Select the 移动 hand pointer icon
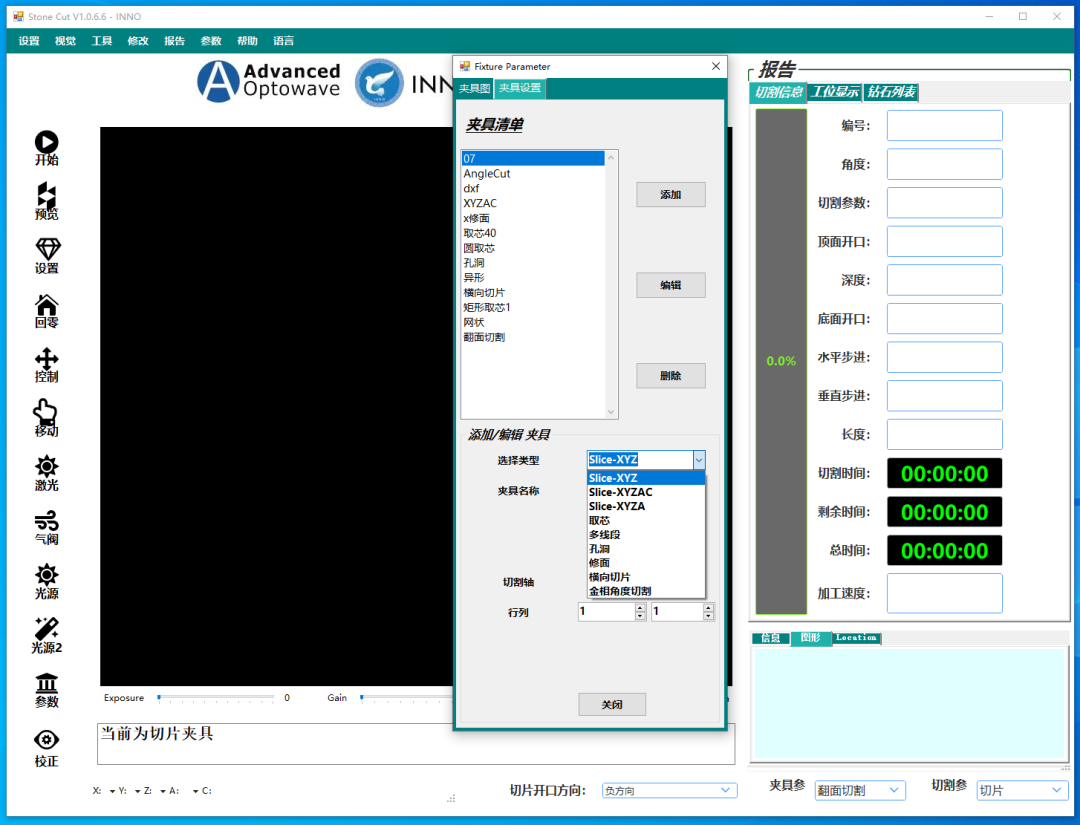 click(45, 413)
